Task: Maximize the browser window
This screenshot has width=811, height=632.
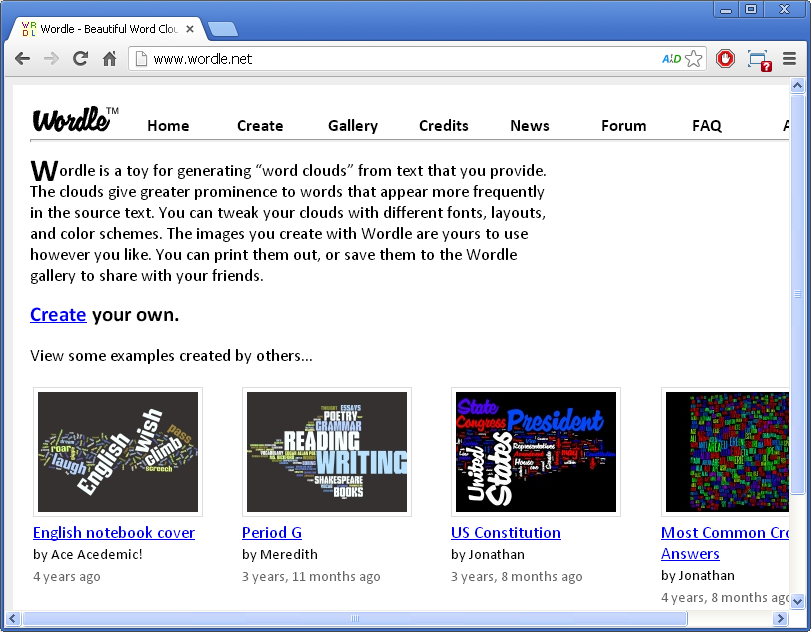Action: click(751, 9)
